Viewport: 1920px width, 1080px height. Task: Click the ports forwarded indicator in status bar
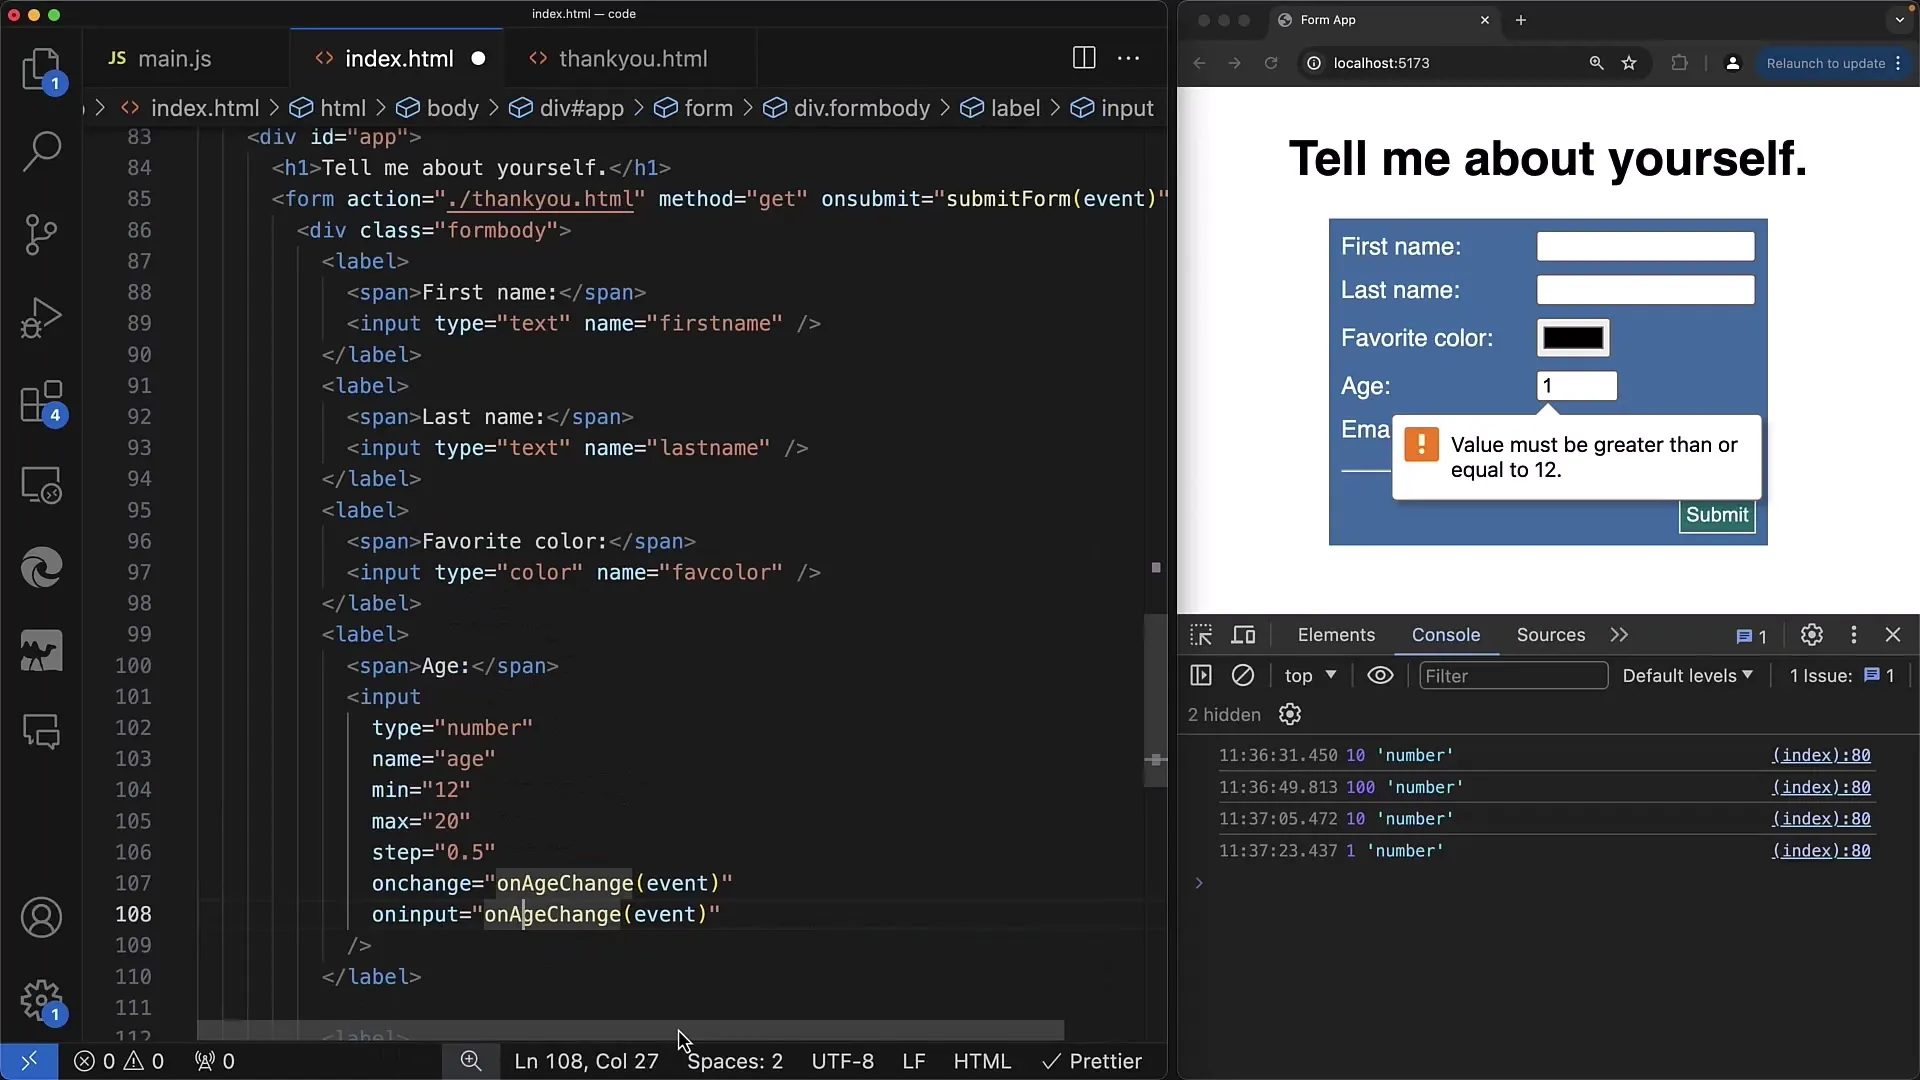[x=214, y=1061]
